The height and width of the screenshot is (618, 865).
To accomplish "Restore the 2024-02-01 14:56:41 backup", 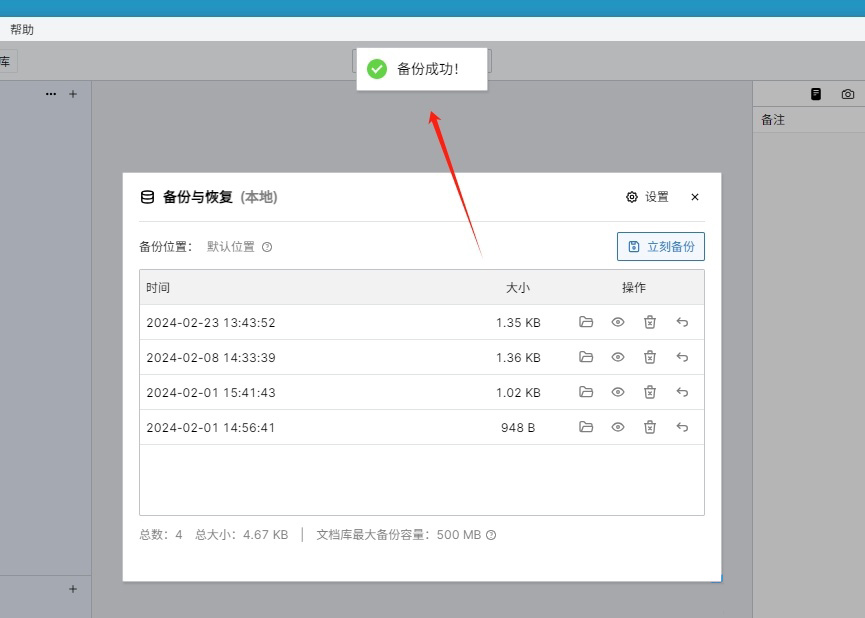I will point(682,427).
